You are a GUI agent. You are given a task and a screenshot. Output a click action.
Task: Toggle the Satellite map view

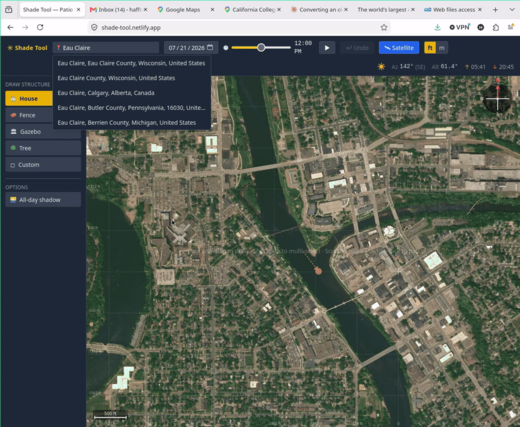[x=399, y=48]
